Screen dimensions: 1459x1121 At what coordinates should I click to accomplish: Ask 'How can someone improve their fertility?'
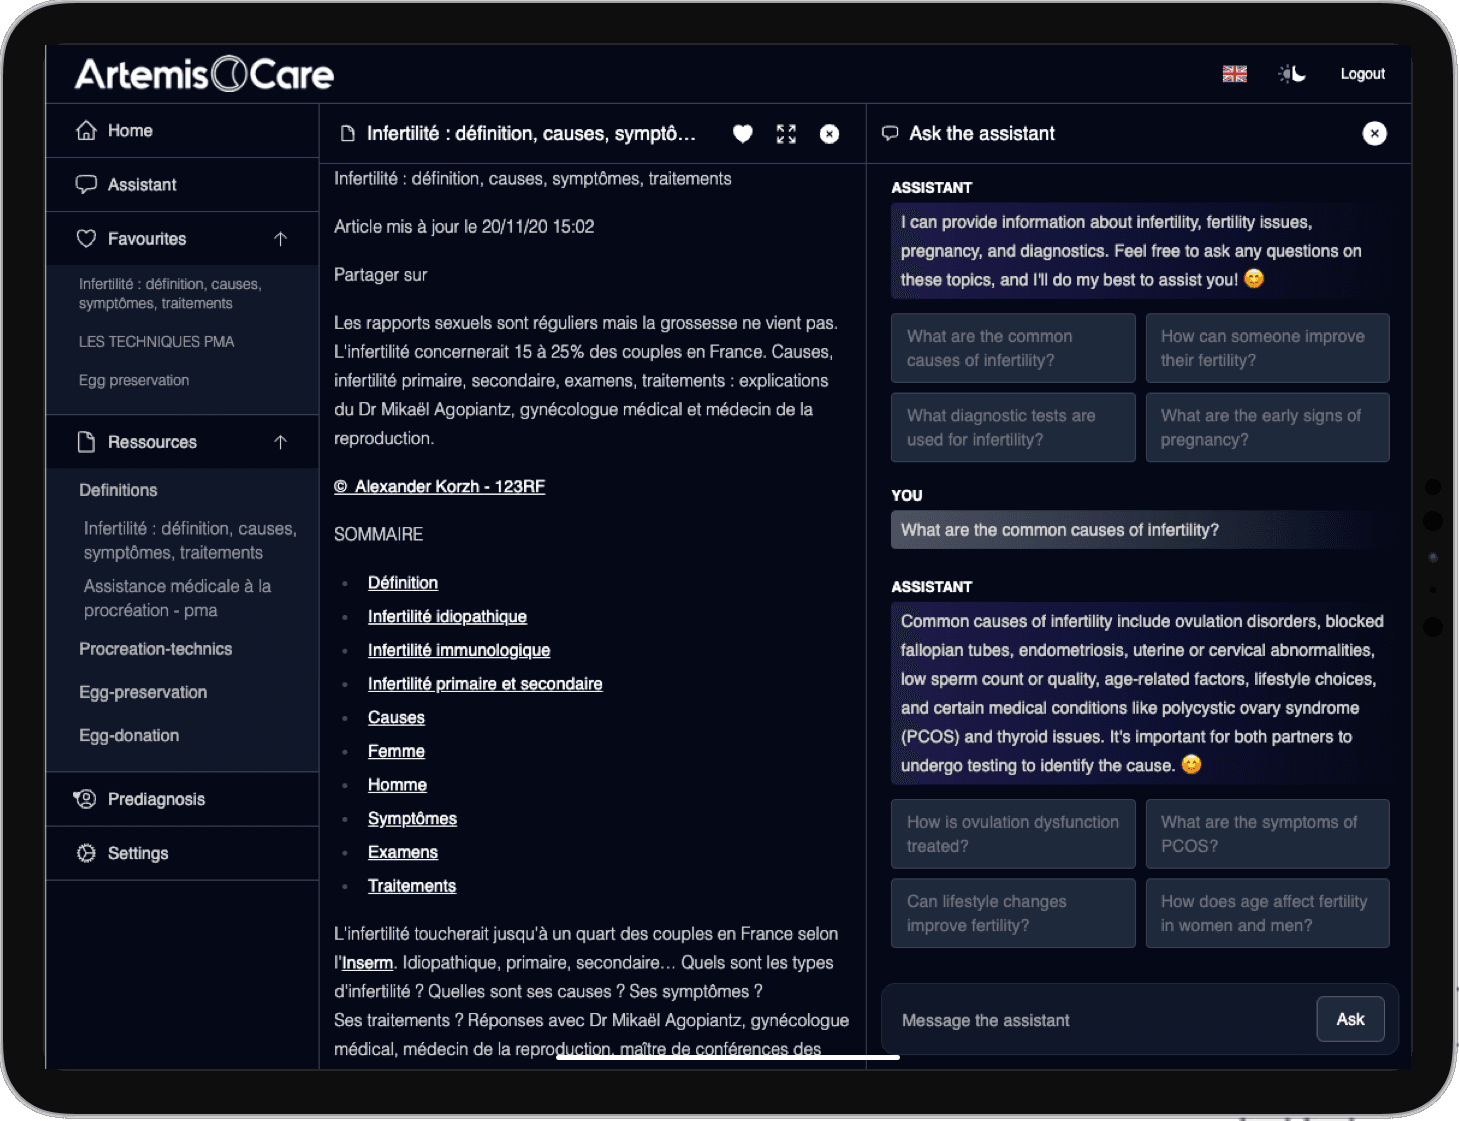(1267, 348)
